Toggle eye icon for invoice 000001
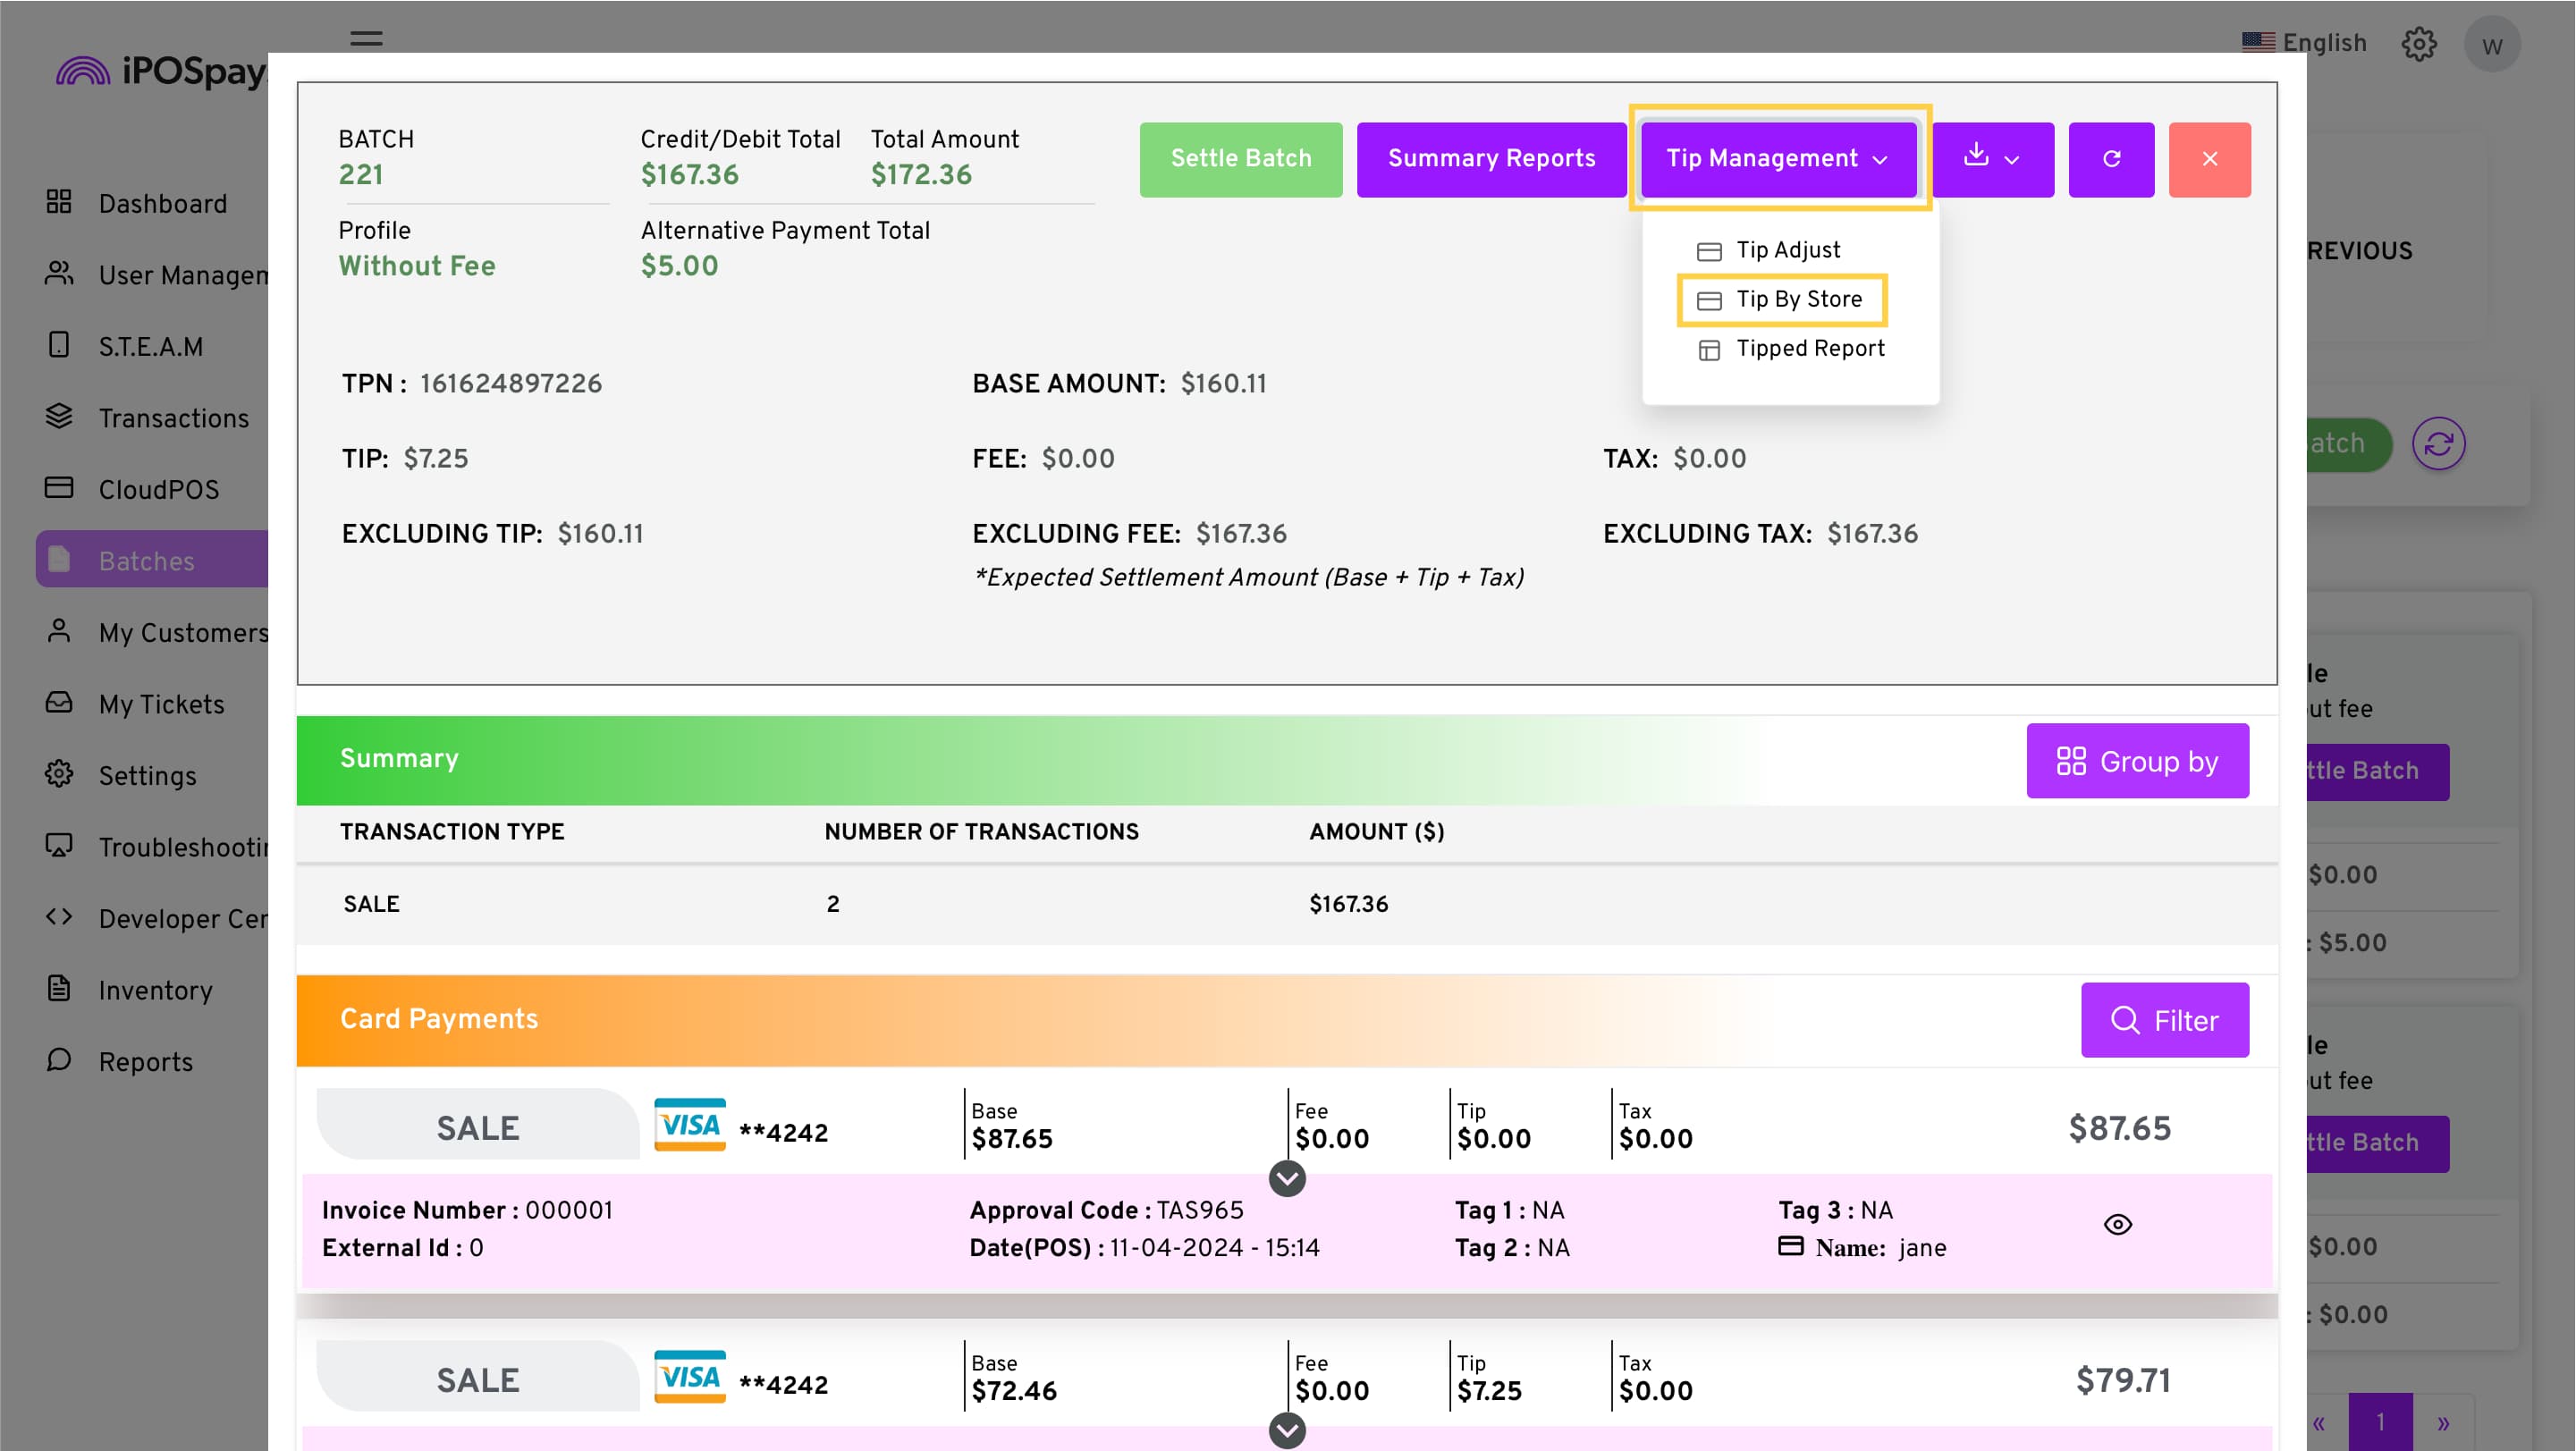Viewport: 2576px width, 1451px height. [2118, 1225]
